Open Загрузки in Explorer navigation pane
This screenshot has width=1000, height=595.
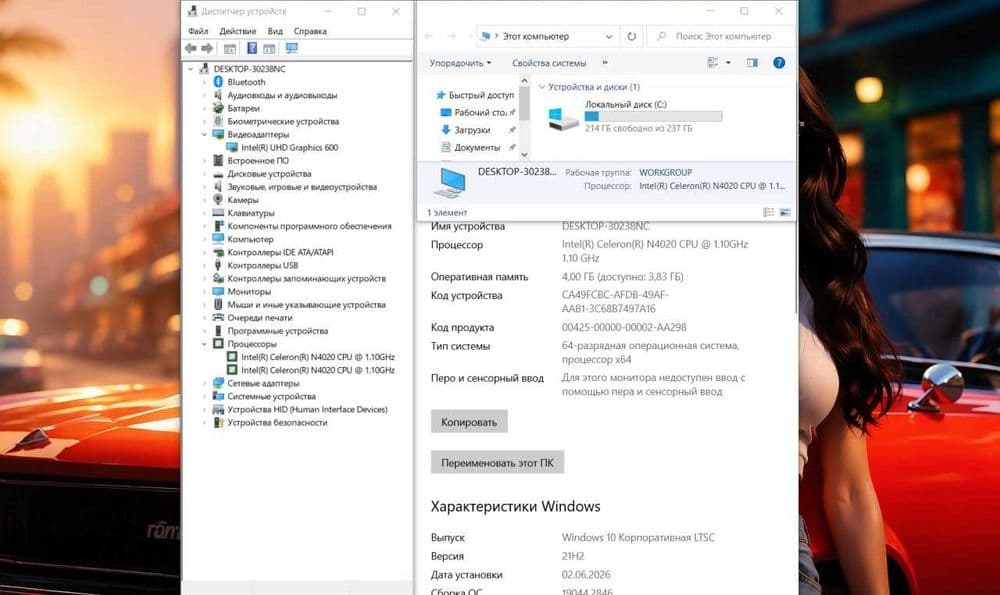pos(472,130)
